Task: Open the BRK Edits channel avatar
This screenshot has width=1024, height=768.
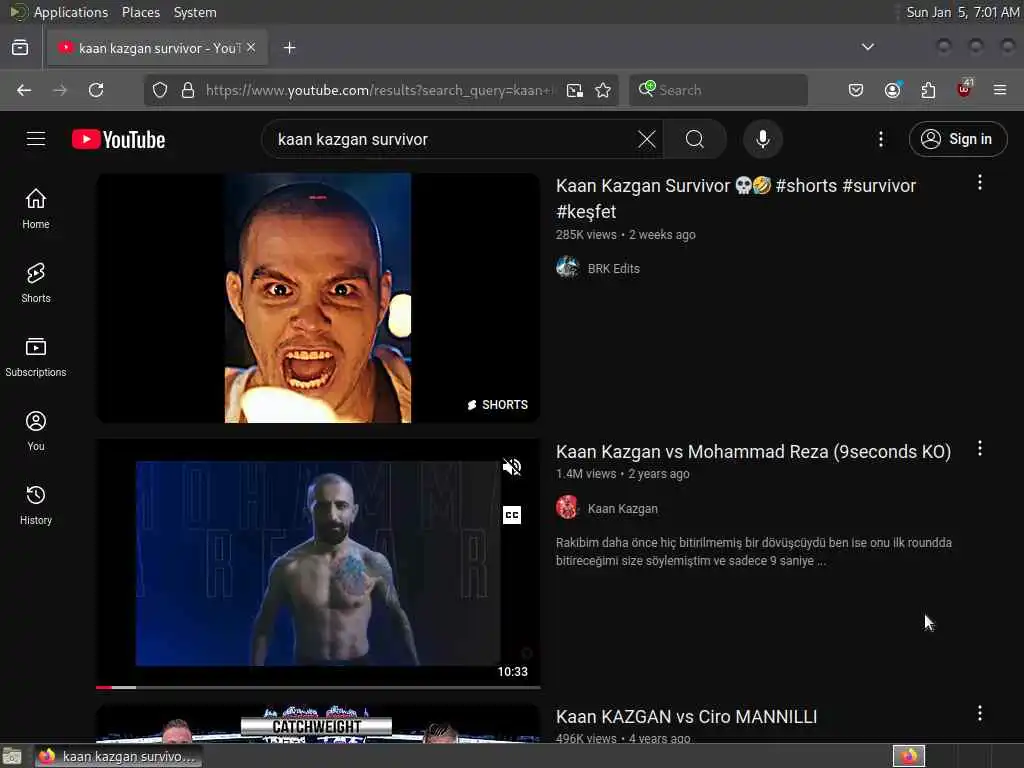Action: [x=567, y=268]
